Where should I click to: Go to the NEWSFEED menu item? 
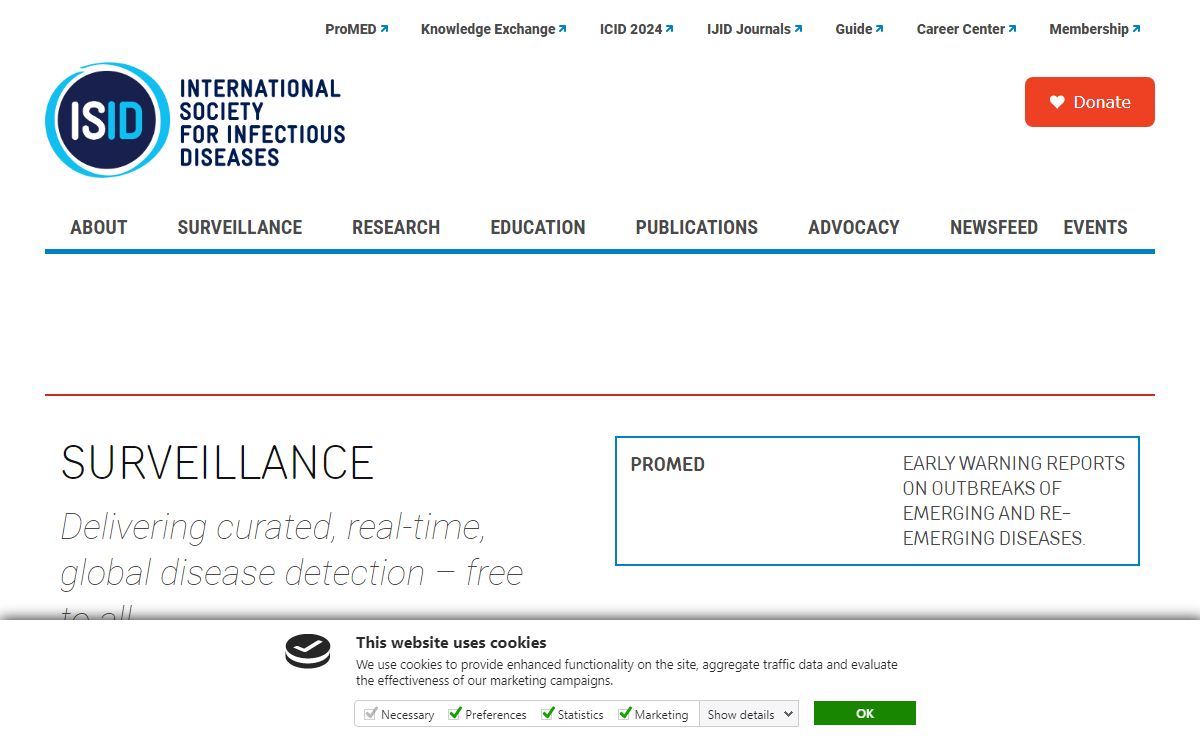[994, 227]
